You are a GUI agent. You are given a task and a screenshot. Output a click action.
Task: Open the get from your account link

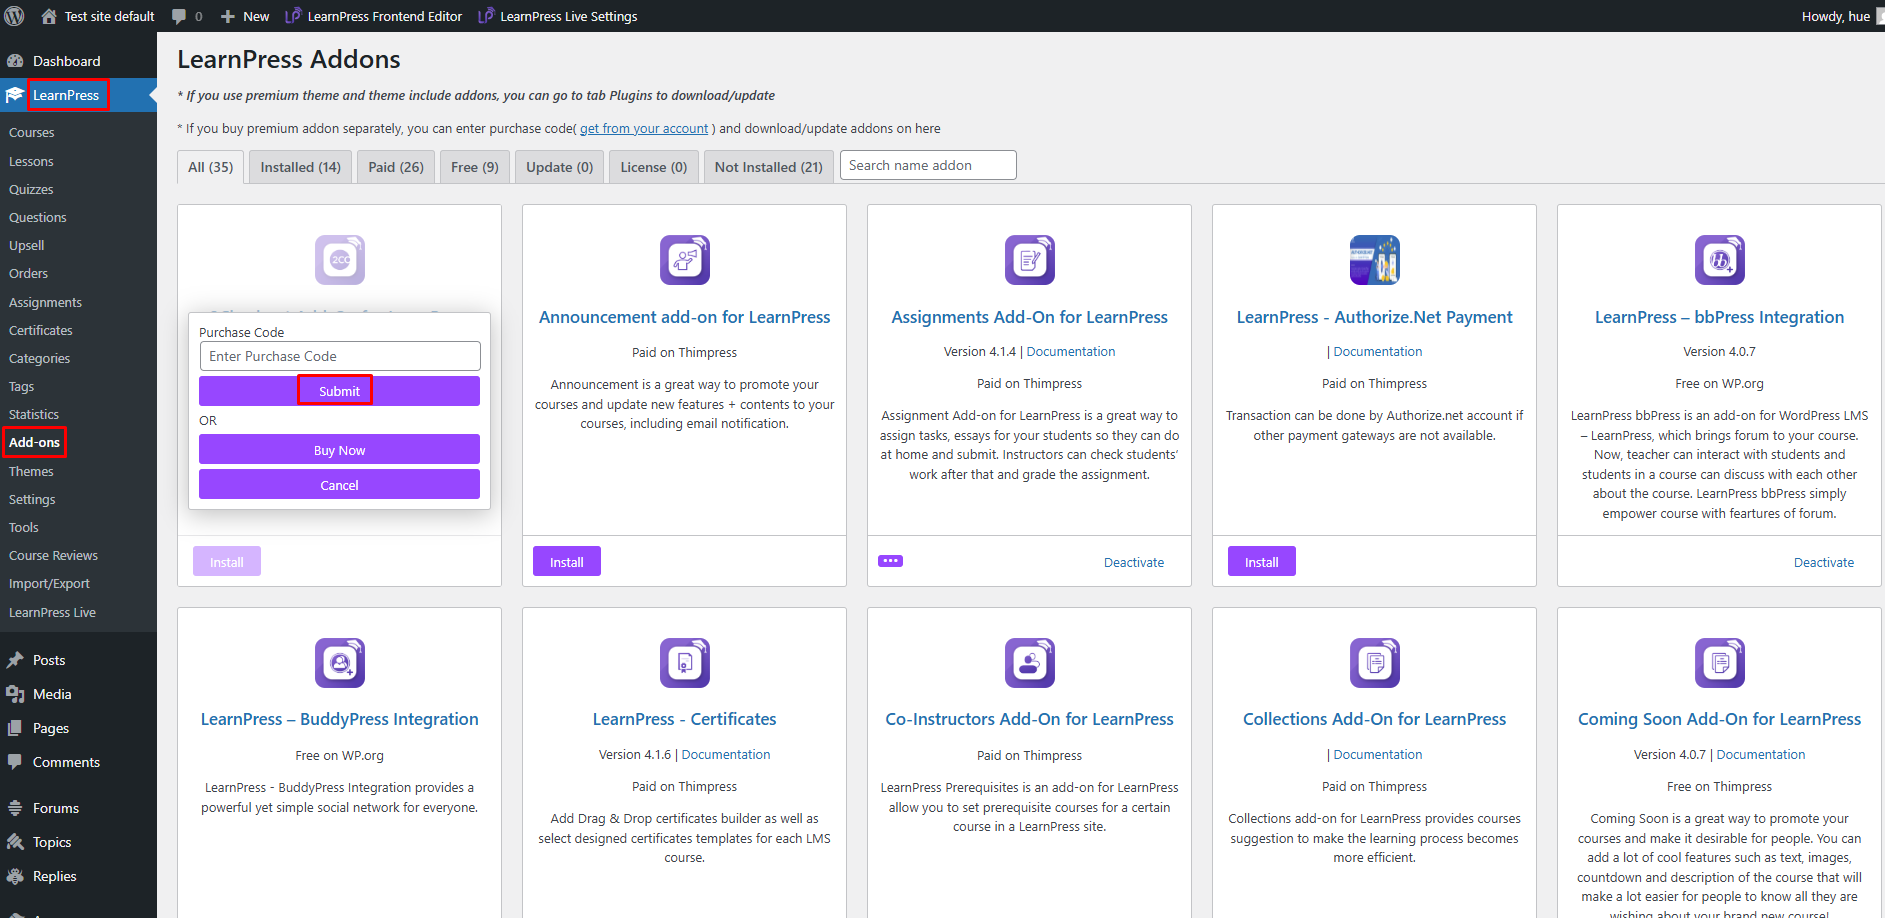[x=644, y=128]
